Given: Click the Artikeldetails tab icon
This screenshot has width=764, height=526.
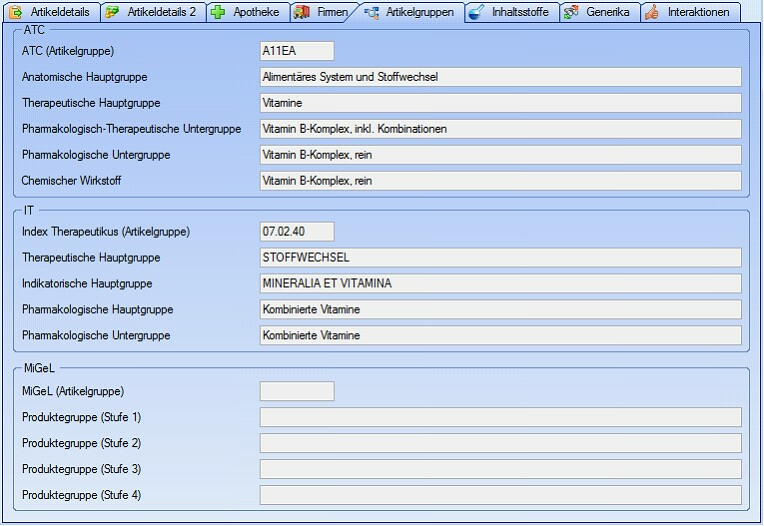Looking at the screenshot, I should (16, 12).
